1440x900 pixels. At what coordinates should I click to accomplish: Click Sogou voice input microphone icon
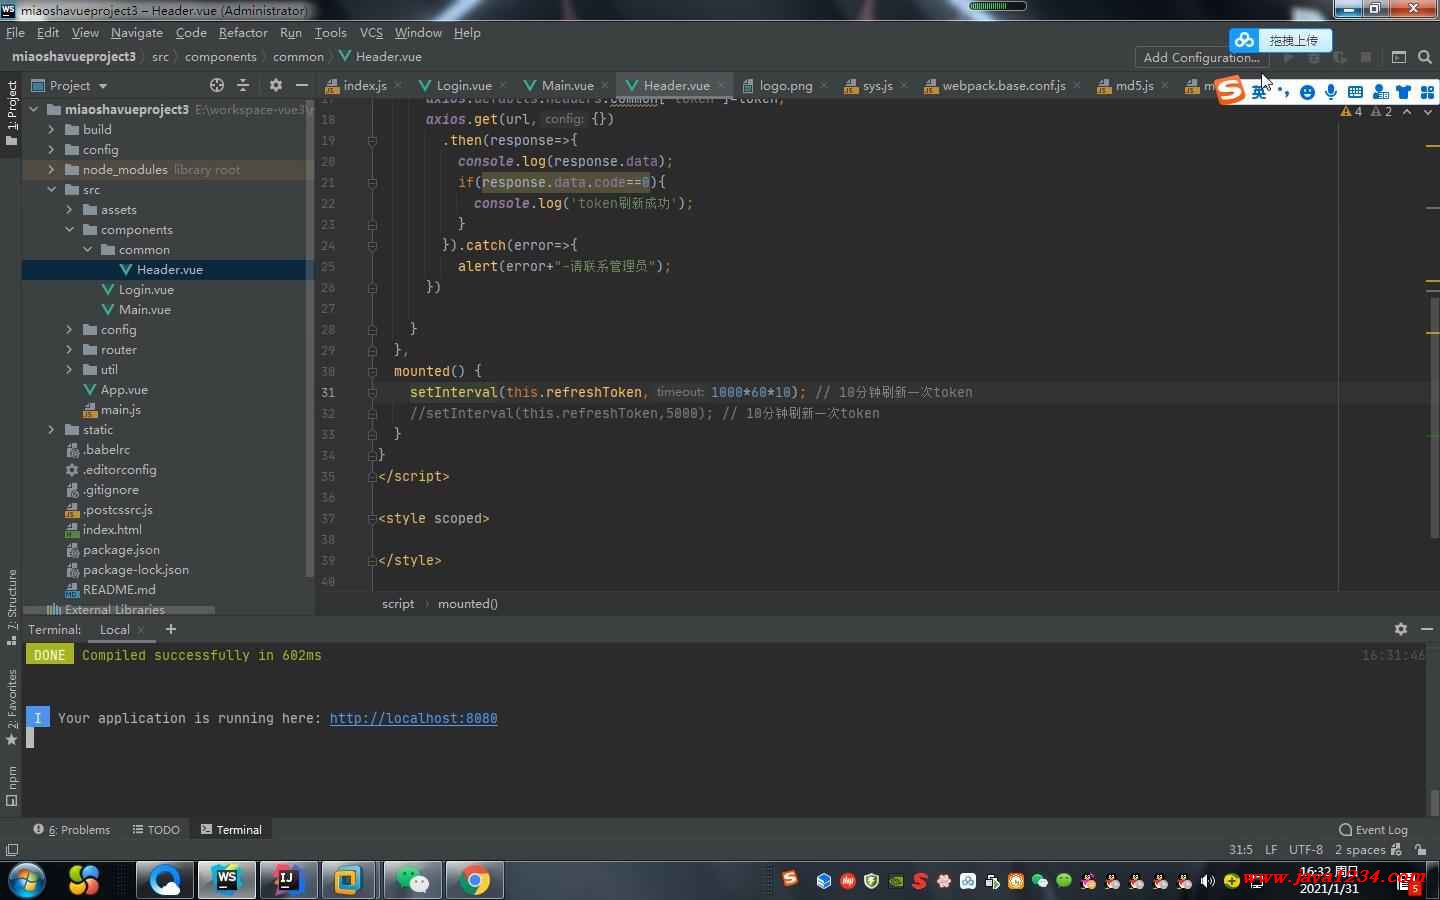click(1331, 92)
